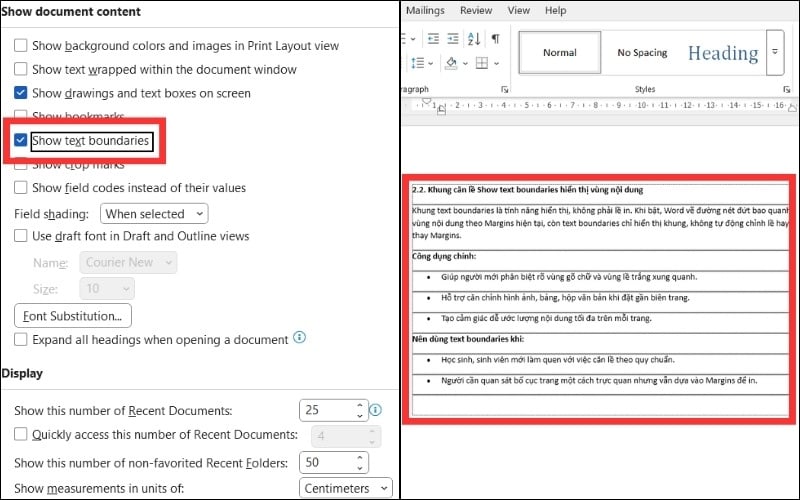Apply the Heading style
This screenshot has height=500, width=800.
pyautogui.click(x=723, y=53)
